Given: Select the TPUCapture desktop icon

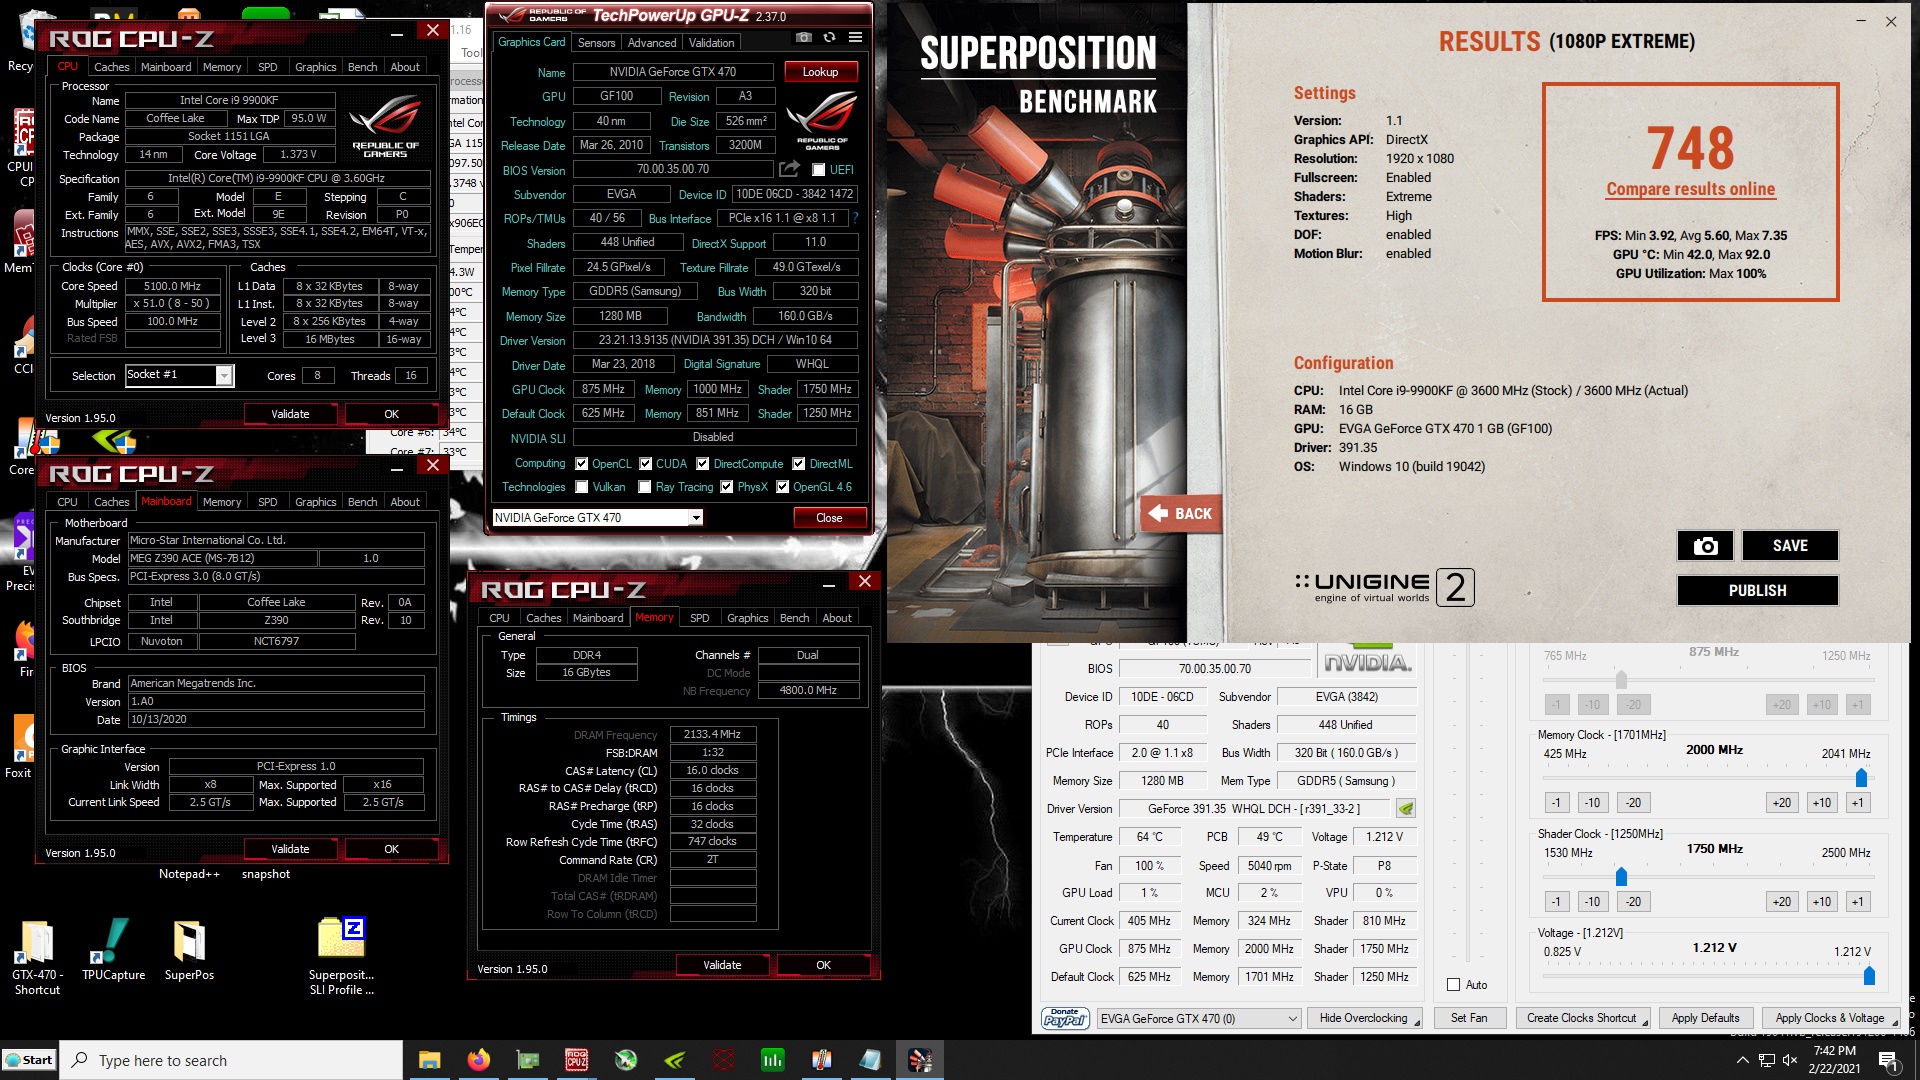Looking at the screenshot, I should [113, 950].
